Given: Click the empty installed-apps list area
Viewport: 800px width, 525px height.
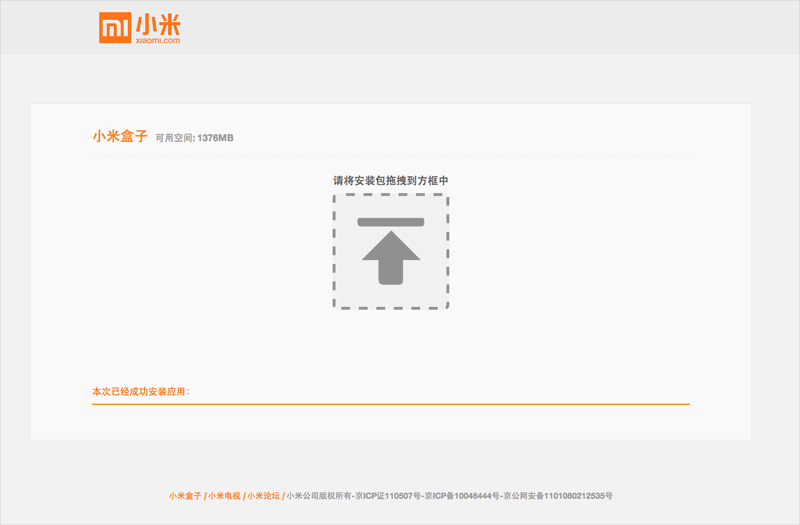Looking at the screenshot, I should pyautogui.click(x=391, y=421).
